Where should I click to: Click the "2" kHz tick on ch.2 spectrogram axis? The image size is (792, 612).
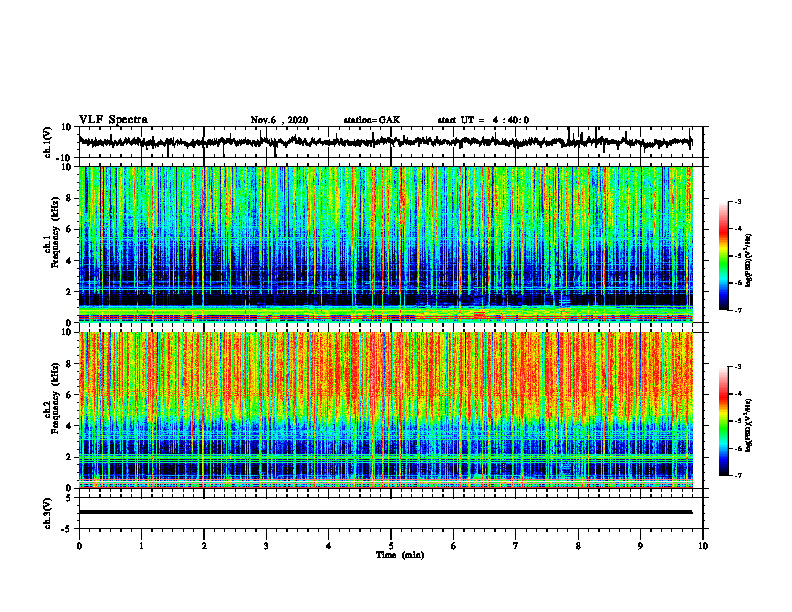coord(69,457)
